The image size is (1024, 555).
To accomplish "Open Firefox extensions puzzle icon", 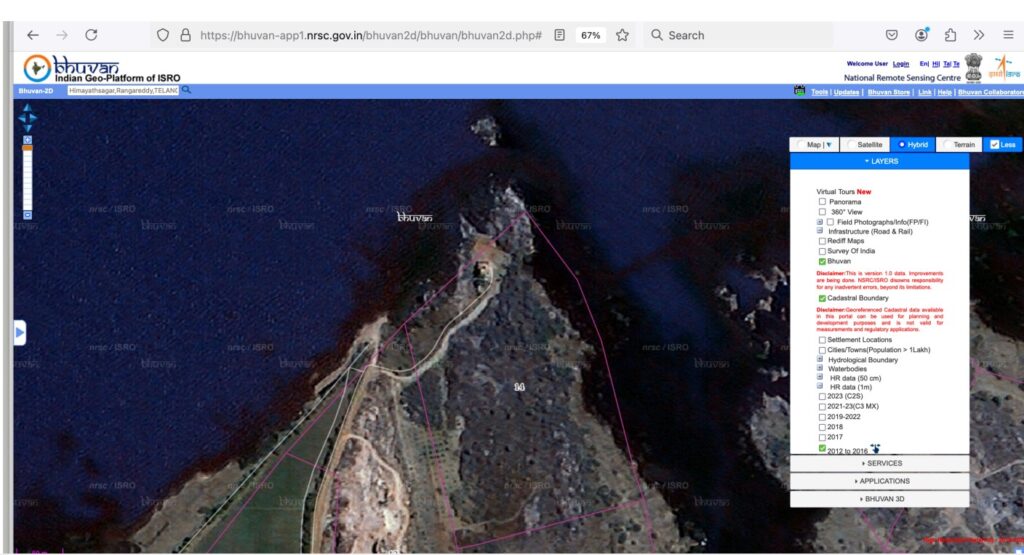I will [x=950, y=35].
